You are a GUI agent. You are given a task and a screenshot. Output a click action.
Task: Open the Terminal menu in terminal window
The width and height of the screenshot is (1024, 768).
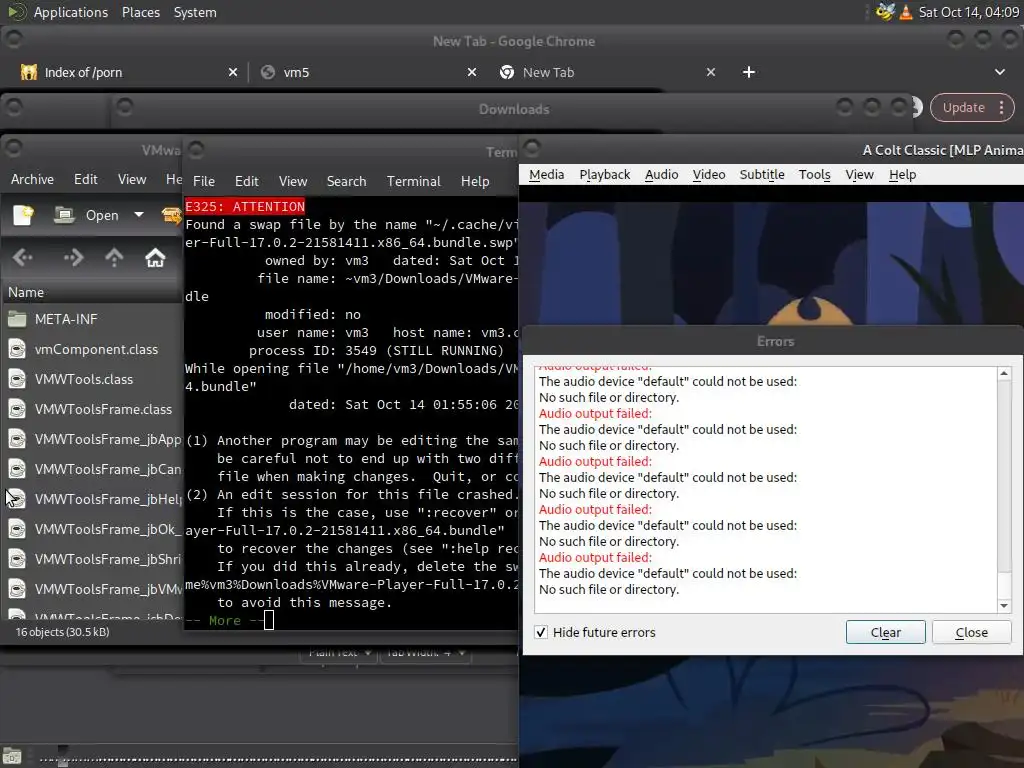[413, 181]
